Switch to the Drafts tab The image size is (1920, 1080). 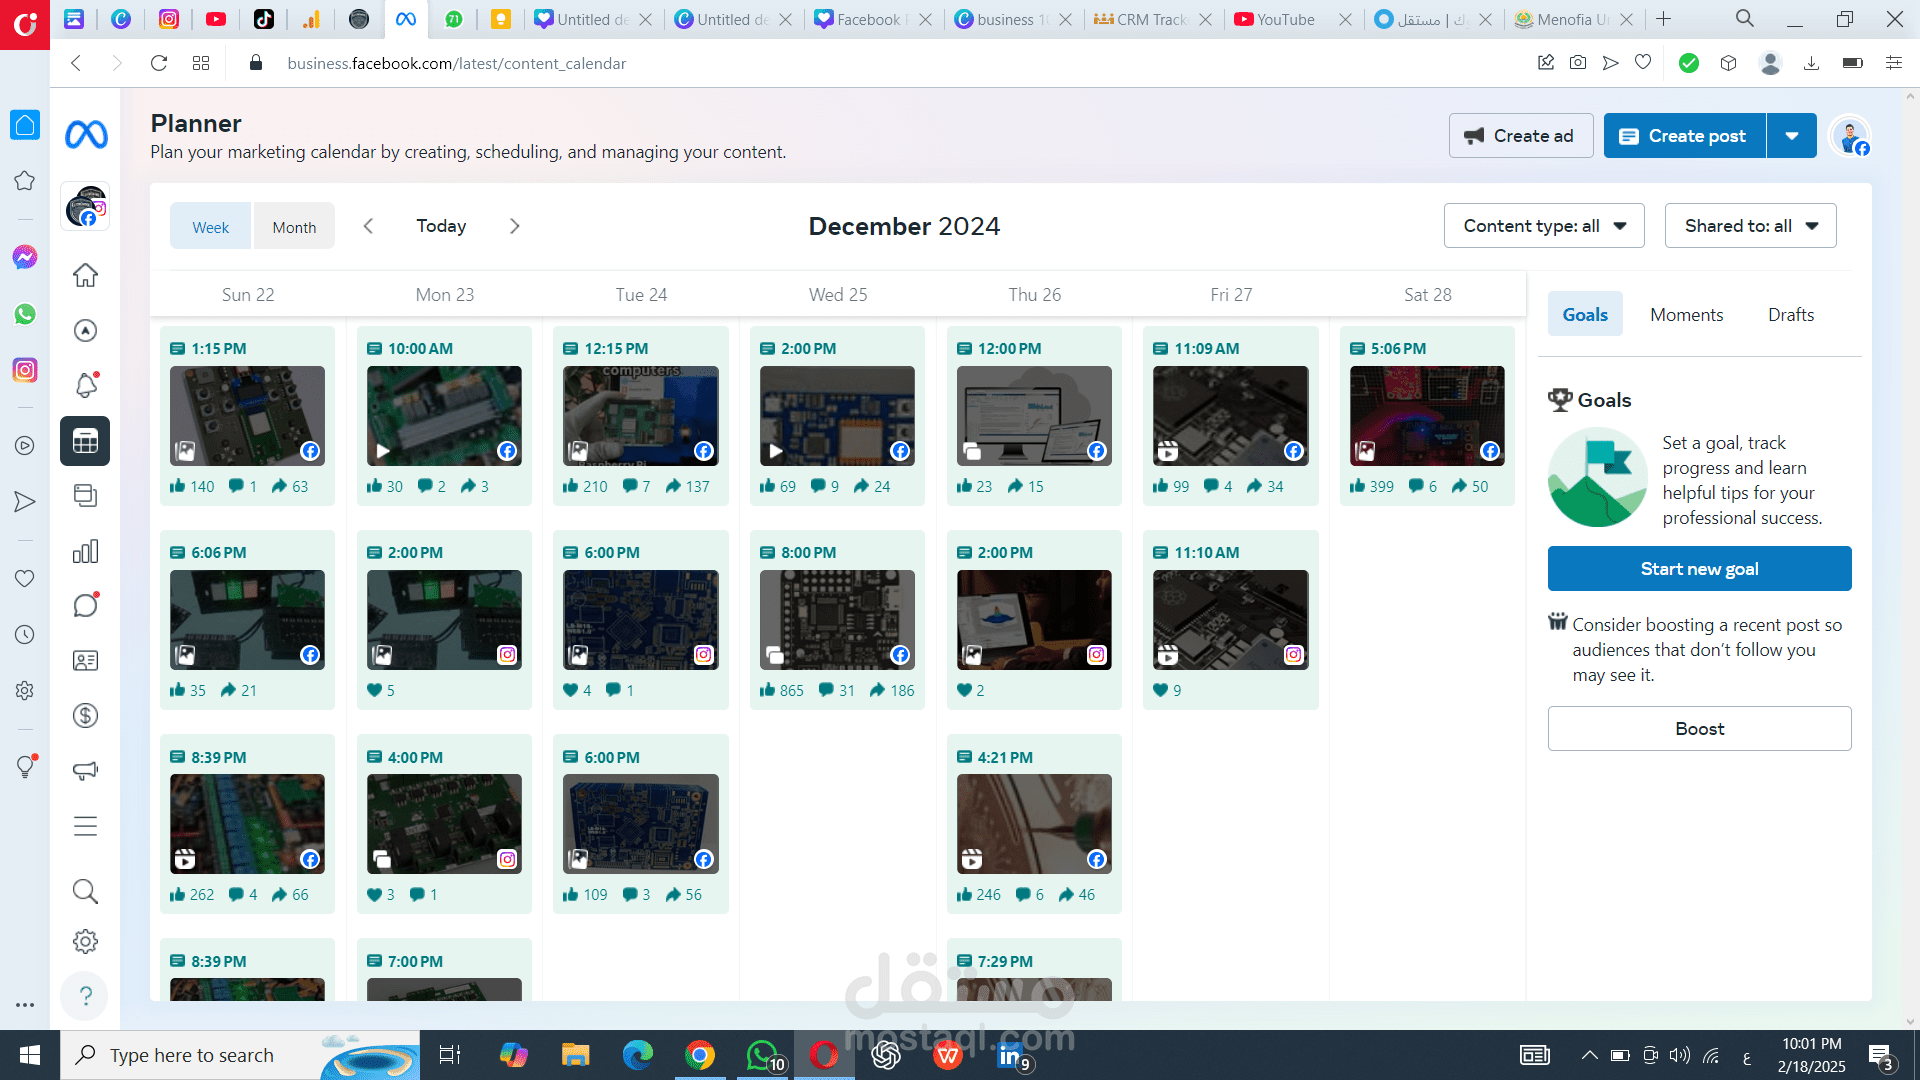pyautogui.click(x=1790, y=315)
